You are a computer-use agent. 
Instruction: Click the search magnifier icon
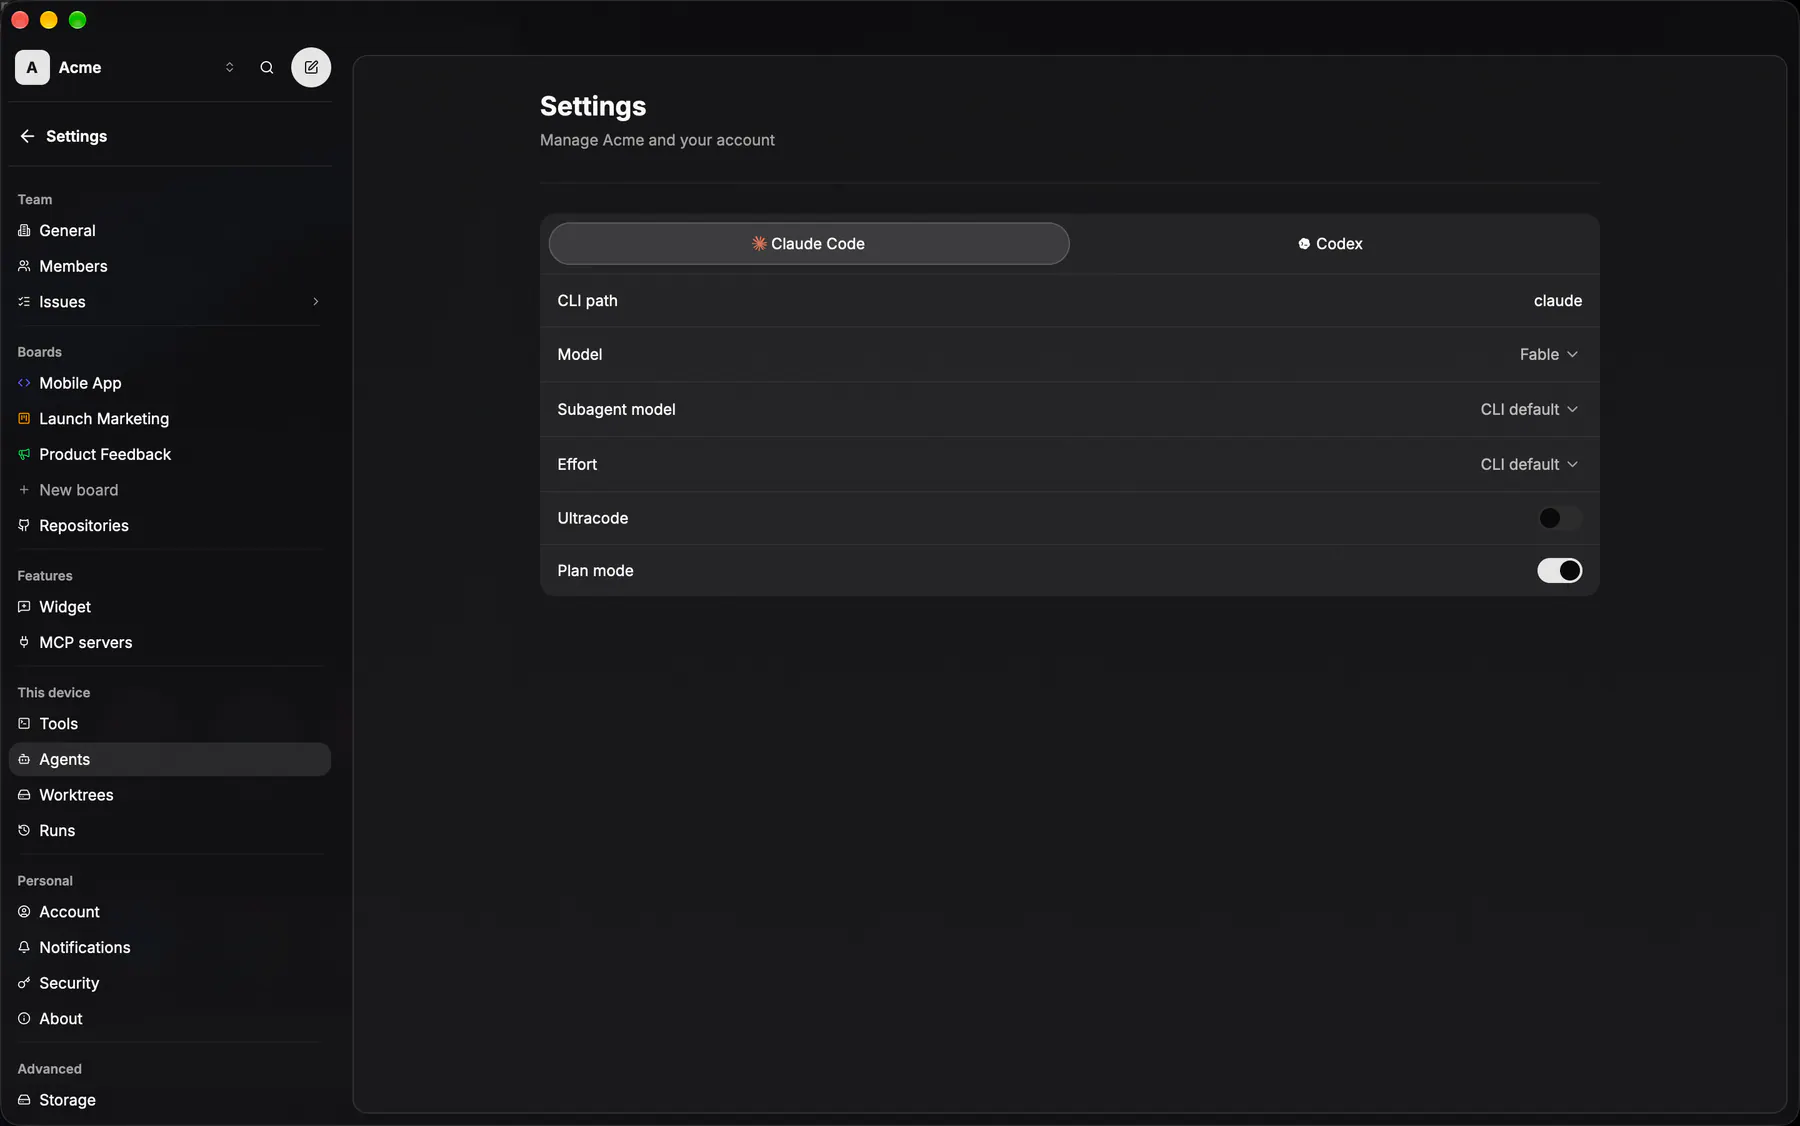[x=267, y=68]
